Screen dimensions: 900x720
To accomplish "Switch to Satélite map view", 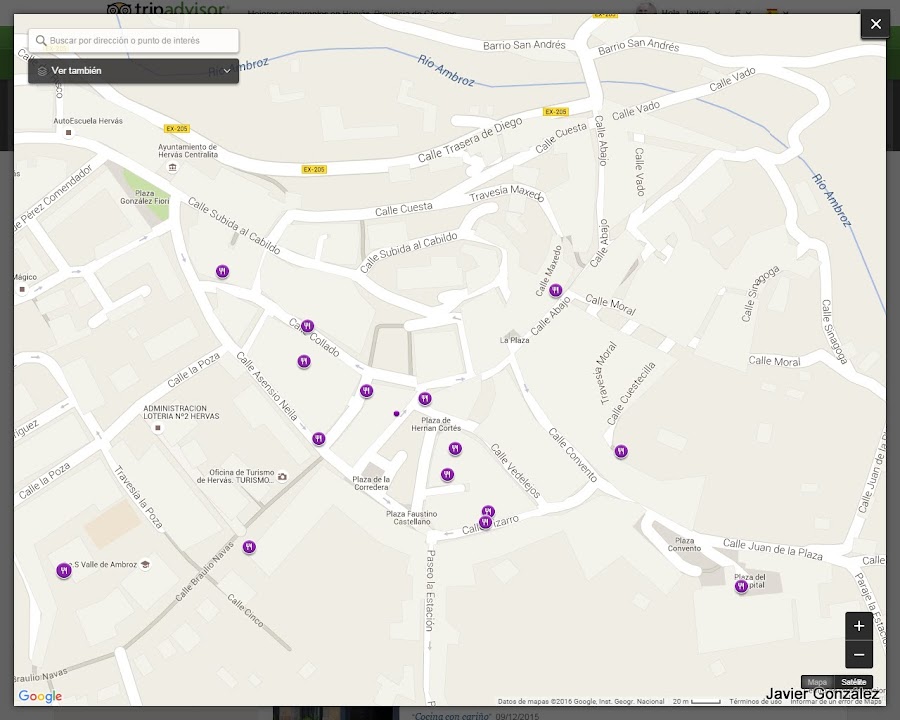I will coord(854,682).
